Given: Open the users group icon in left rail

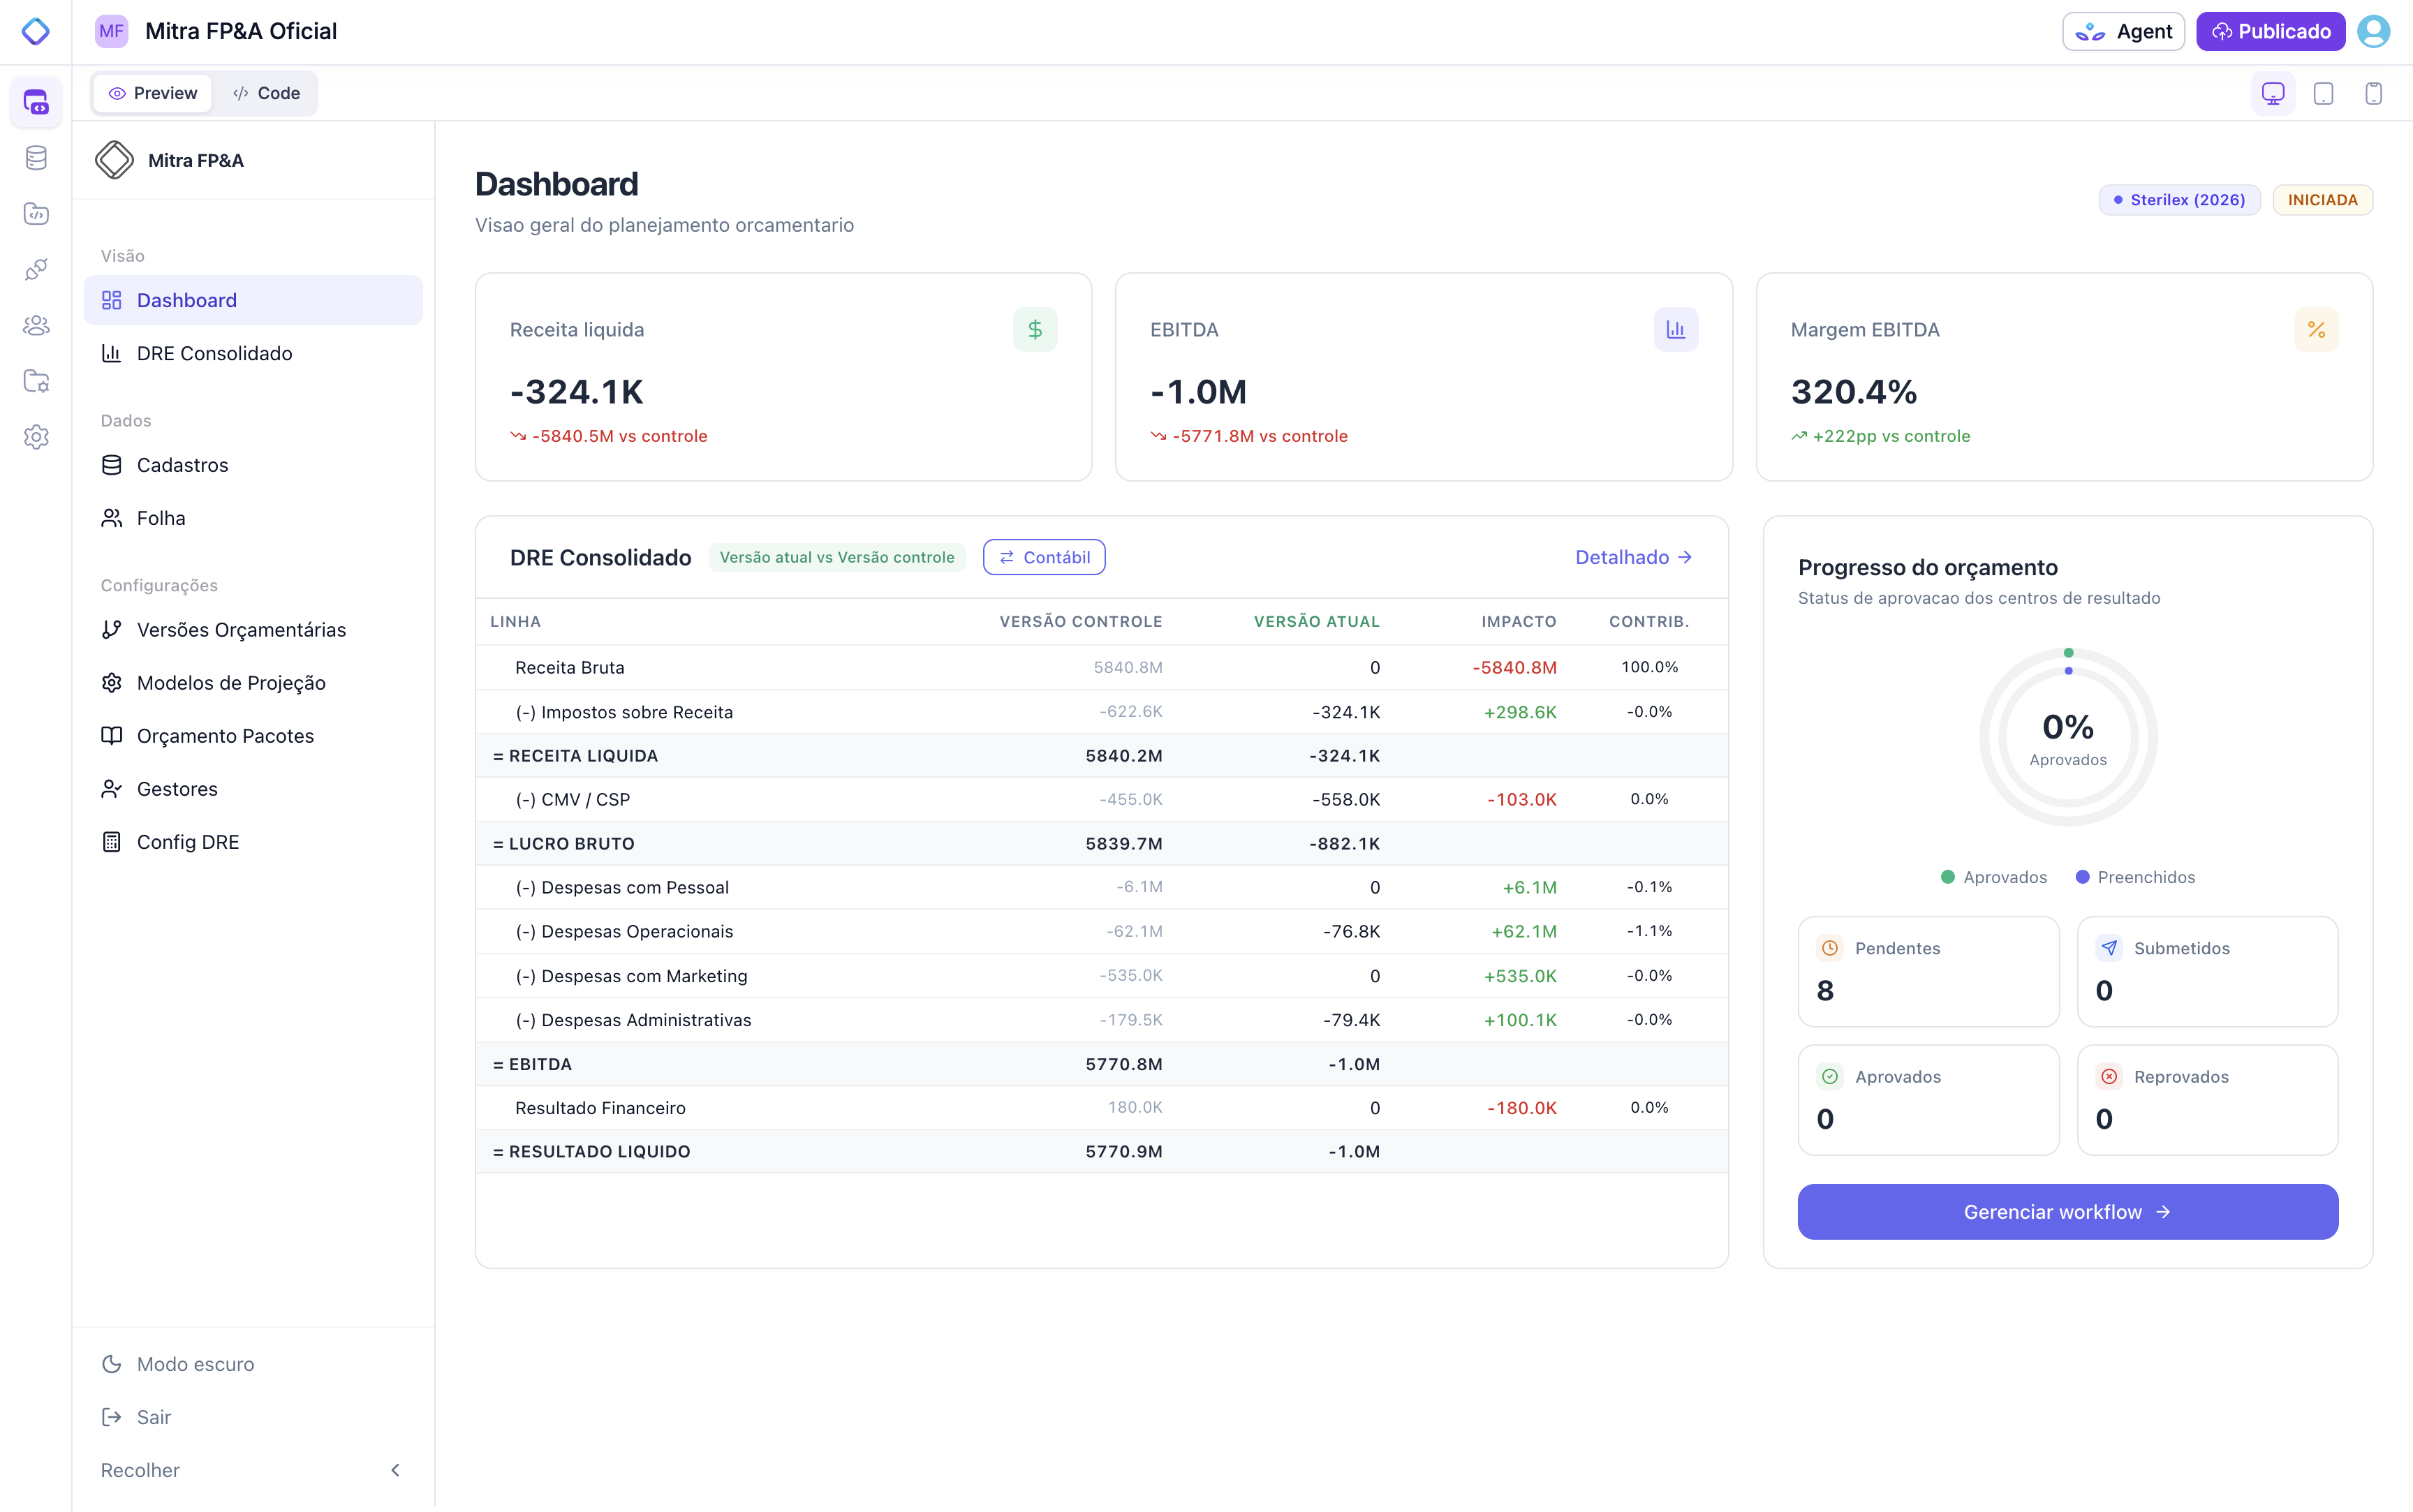Looking at the screenshot, I should point(36,325).
